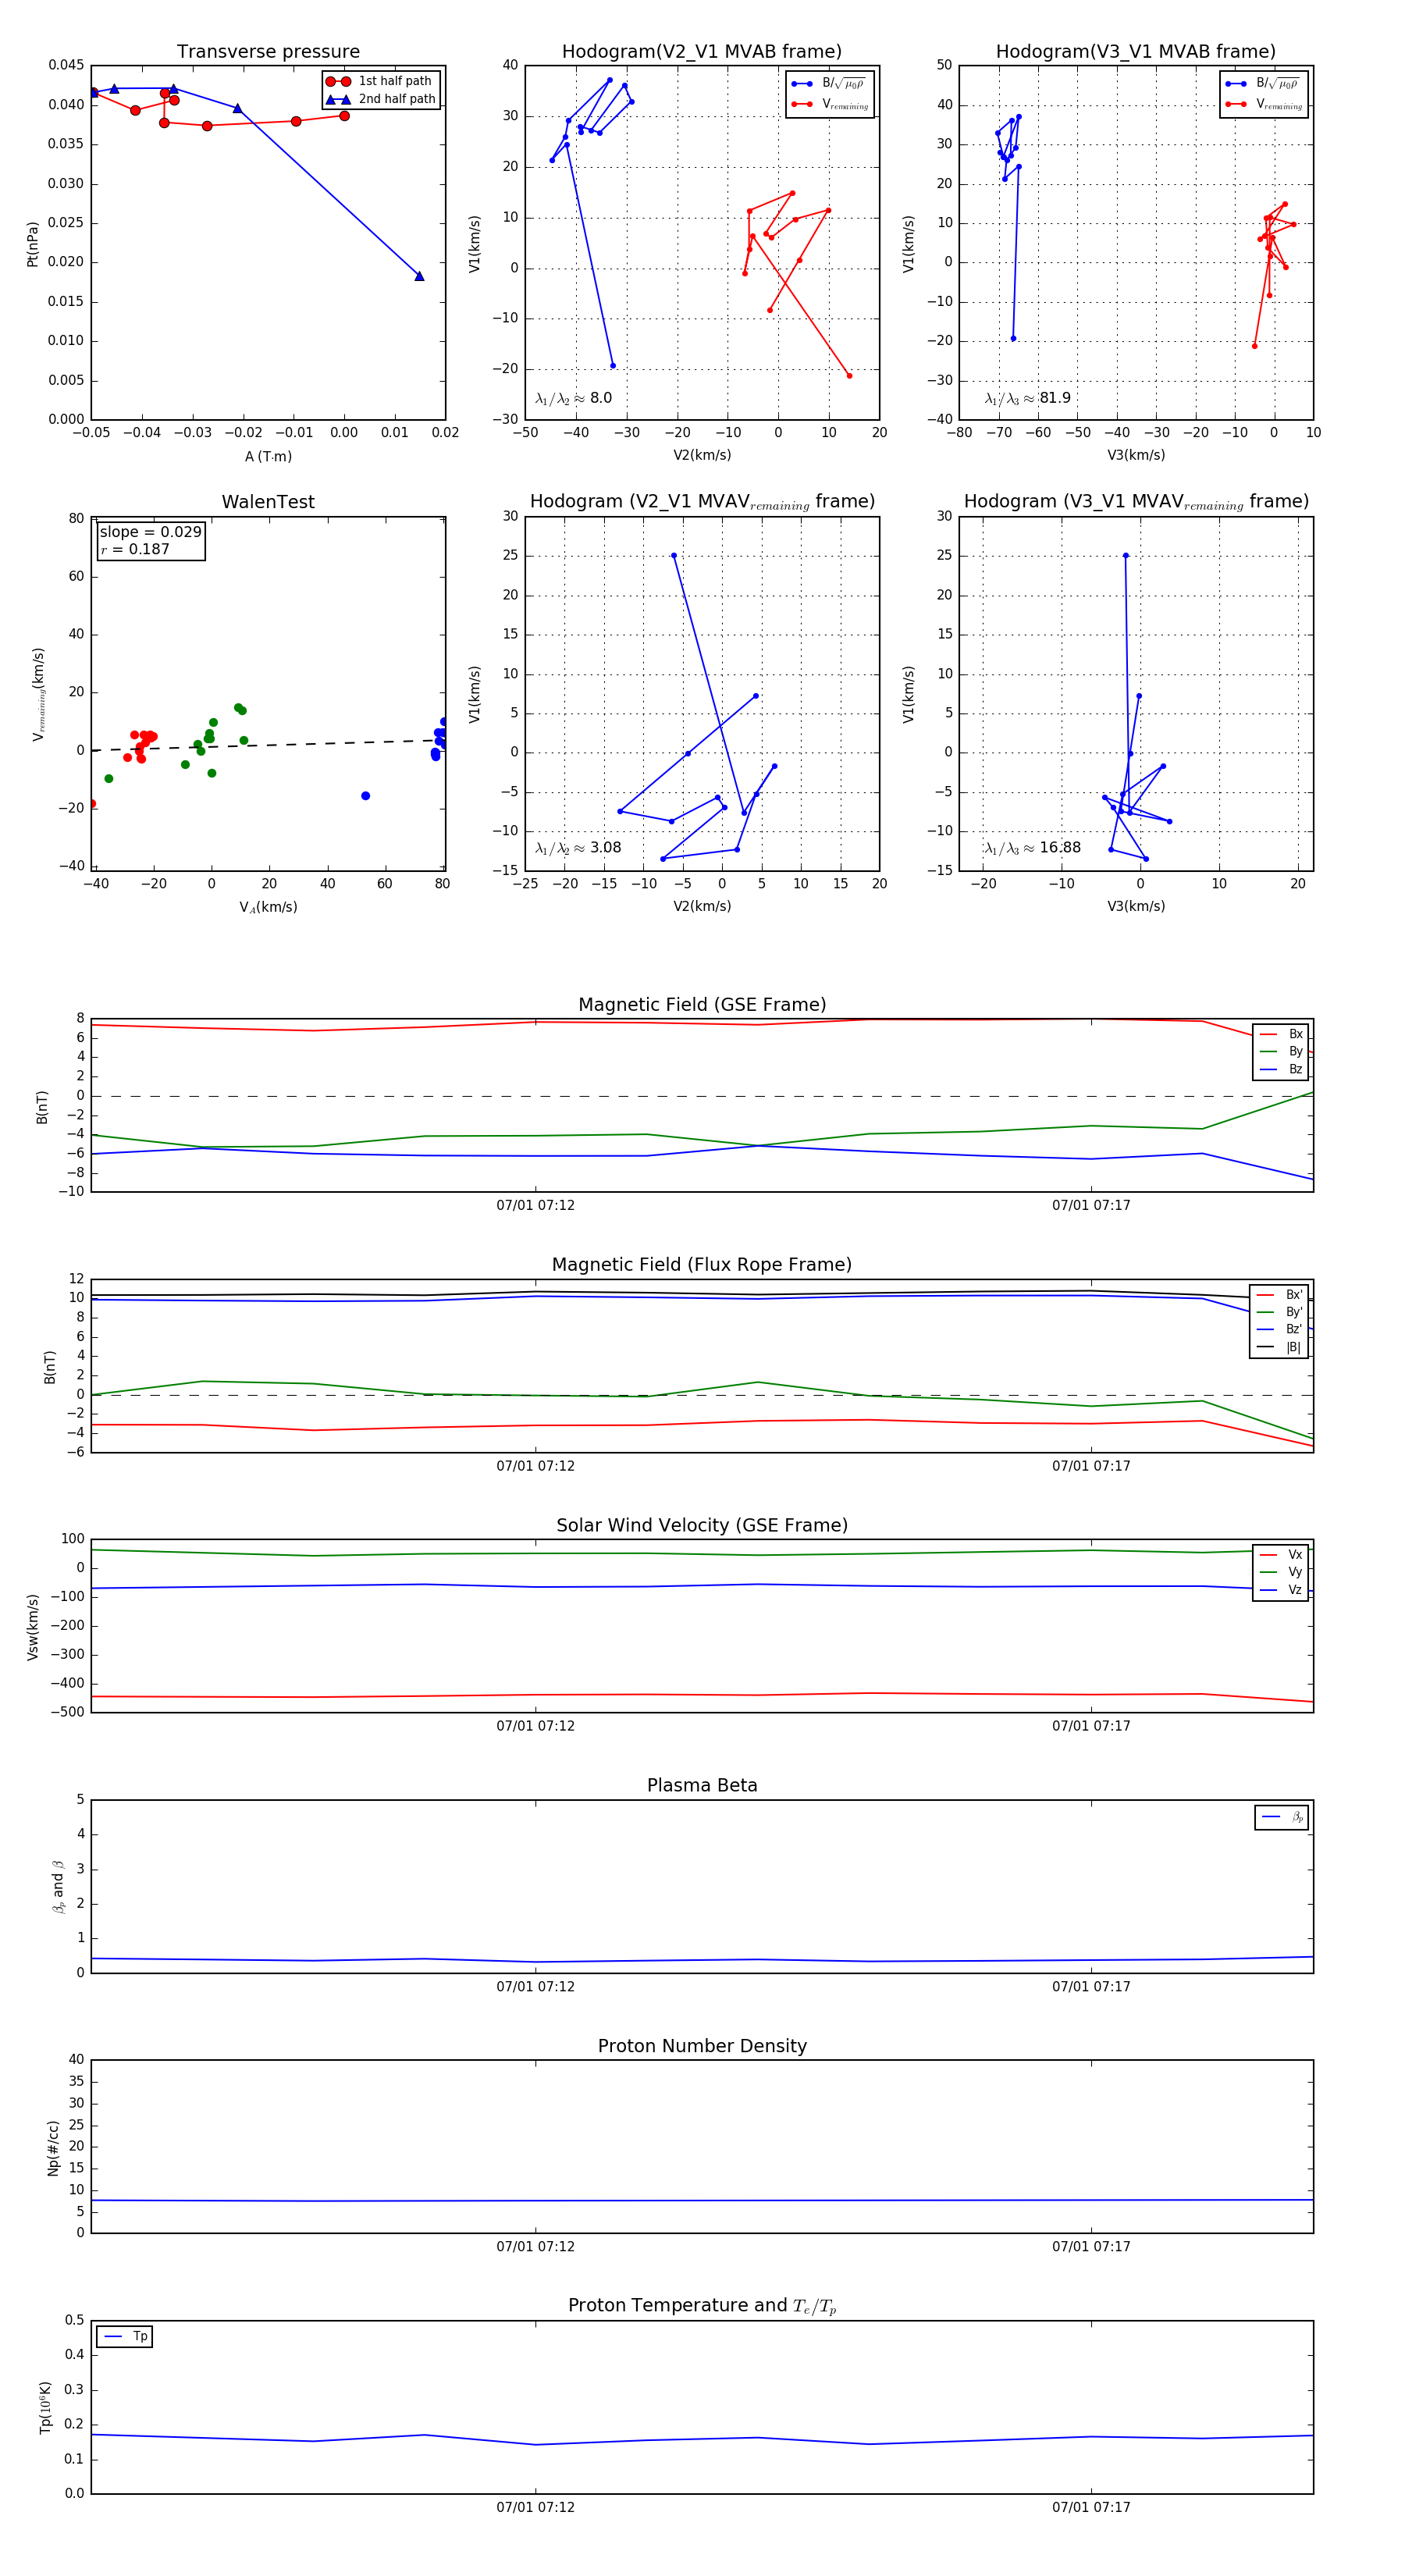Click 'Proton Temperature and Te/Tp' title
This screenshot has height=2576, width=1405.
pyautogui.click(x=702, y=2306)
